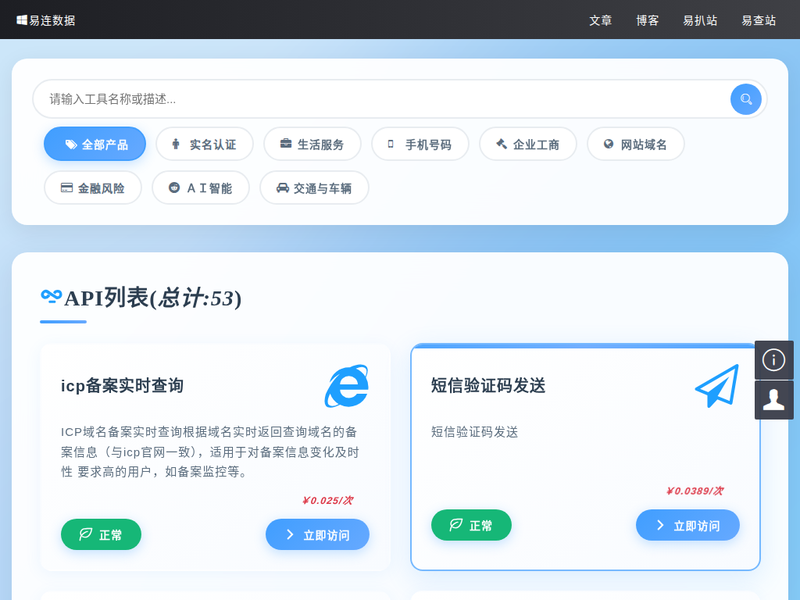This screenshot has width=800, height=600.
Task: Click 立即访问 on 短信验证码发送 card
Action: pyautogui.click(x=687, y=526)
